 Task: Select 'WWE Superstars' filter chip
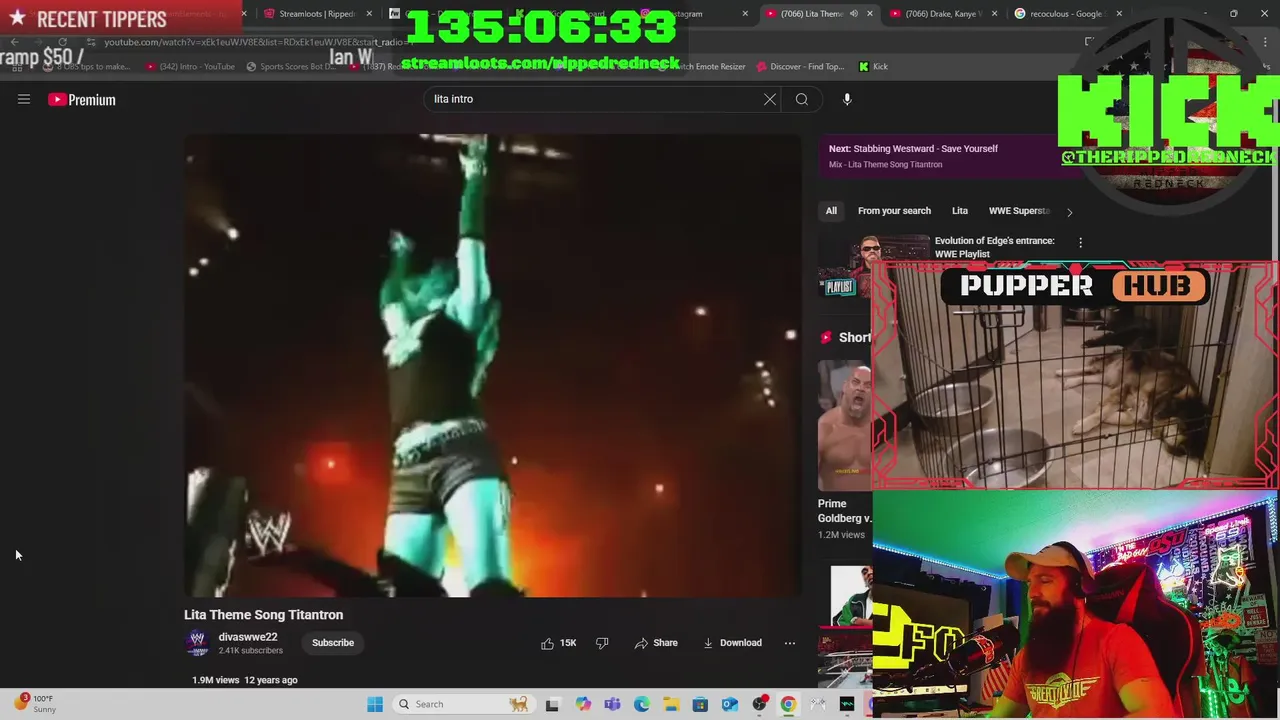[x=1019, y=211]
